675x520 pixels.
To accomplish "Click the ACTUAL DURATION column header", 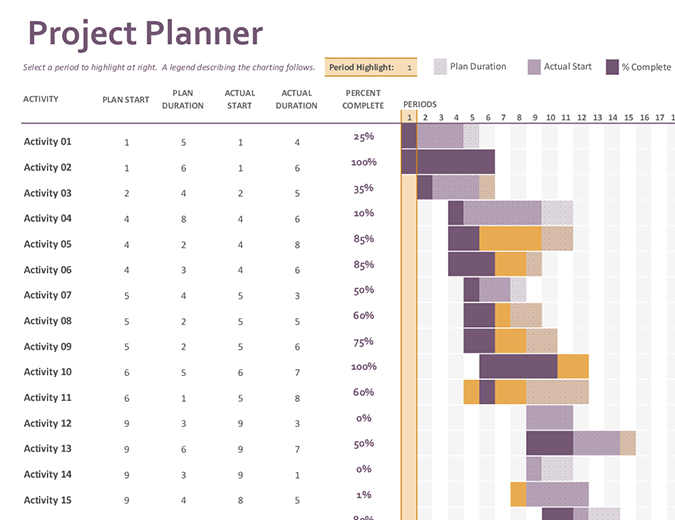I will [297, 99].
